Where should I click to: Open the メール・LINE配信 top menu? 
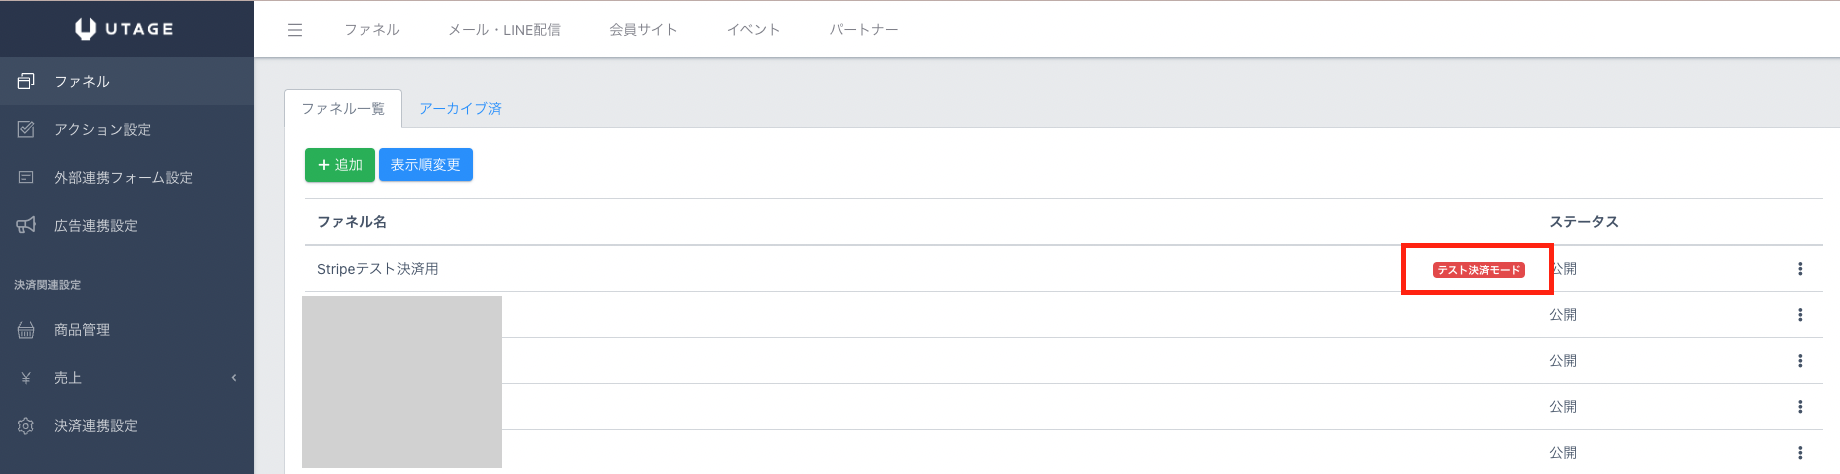click(x=504, y=30)
